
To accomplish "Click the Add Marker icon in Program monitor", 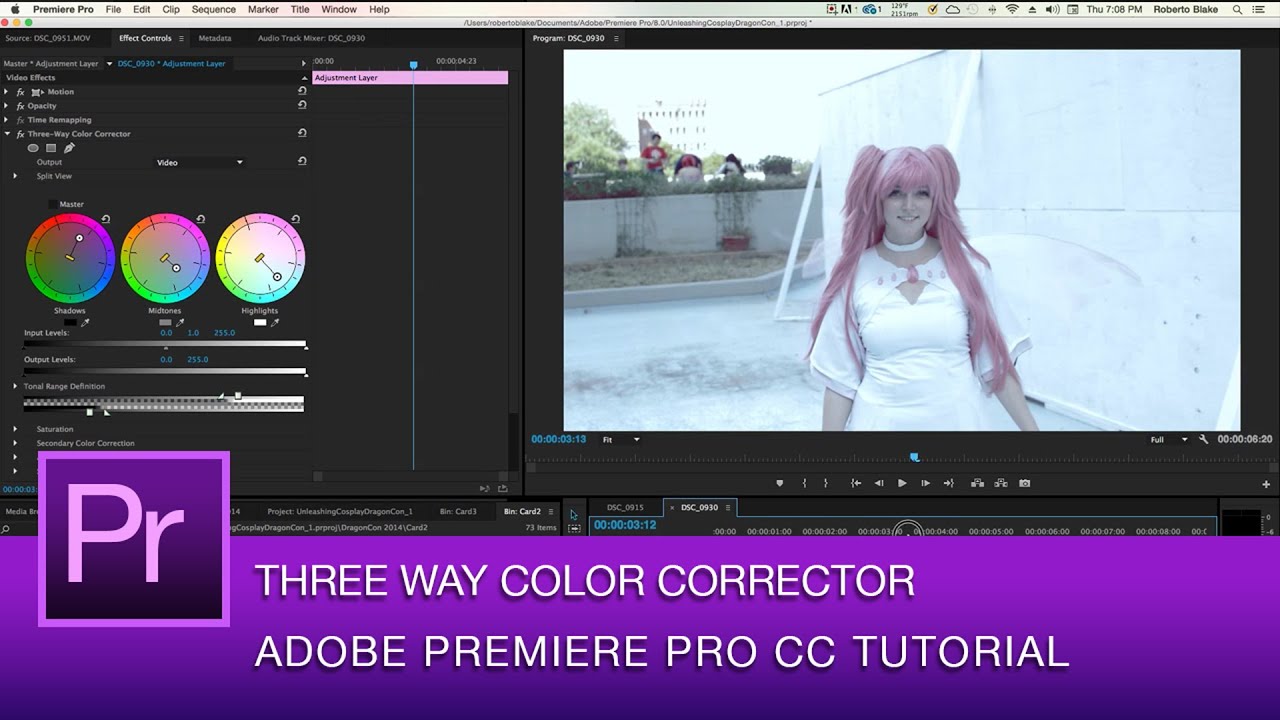I will 779,483.
